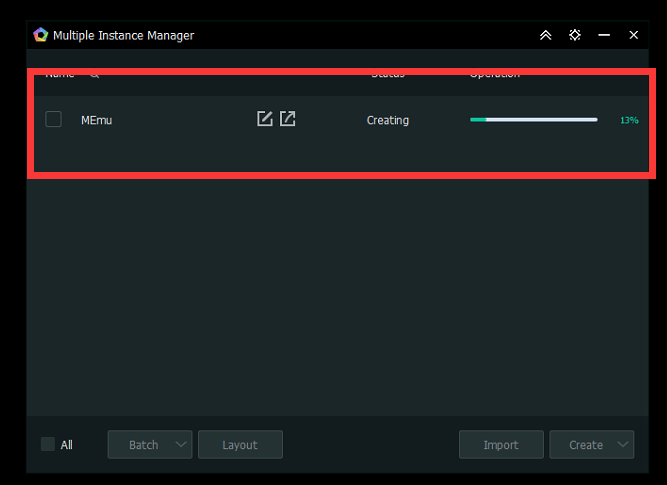Expand the Batch dropdown arrow
This screenshot has width=667, height=485.
coord(180,445)
